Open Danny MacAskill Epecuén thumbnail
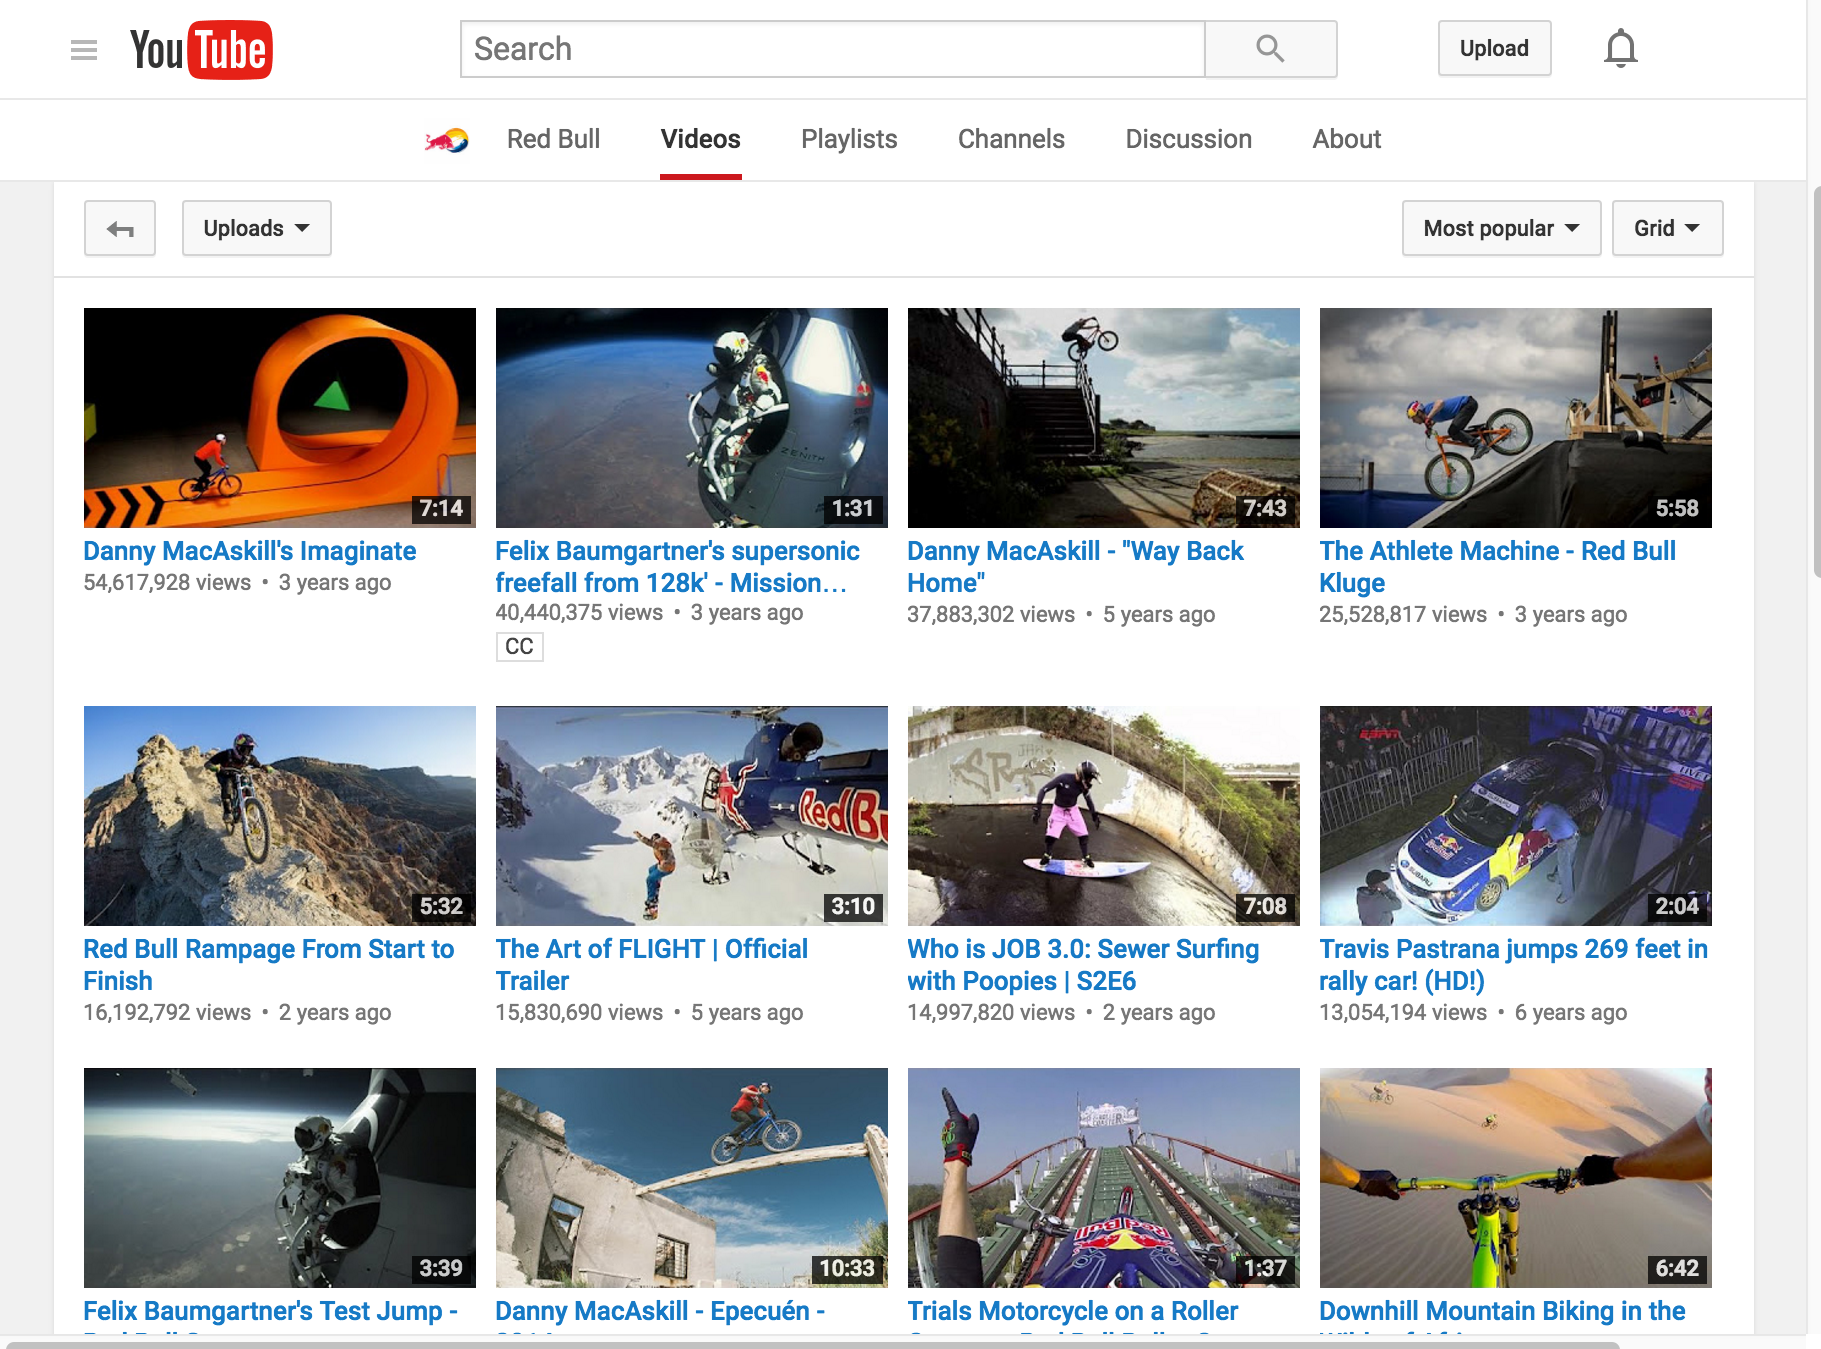Image resolution: width=1821 pixels, height=1349 pixels. pos(692,1178)
